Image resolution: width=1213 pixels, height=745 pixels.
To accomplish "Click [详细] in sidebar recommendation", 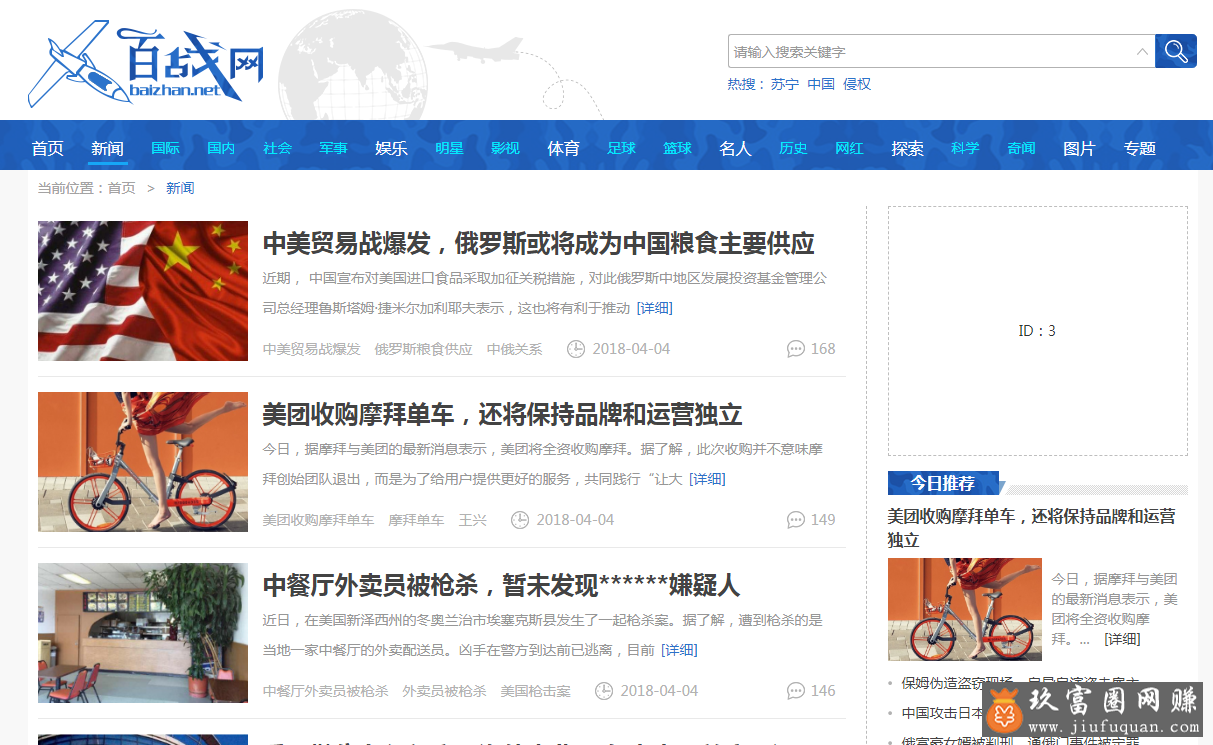I will 1122,639.
